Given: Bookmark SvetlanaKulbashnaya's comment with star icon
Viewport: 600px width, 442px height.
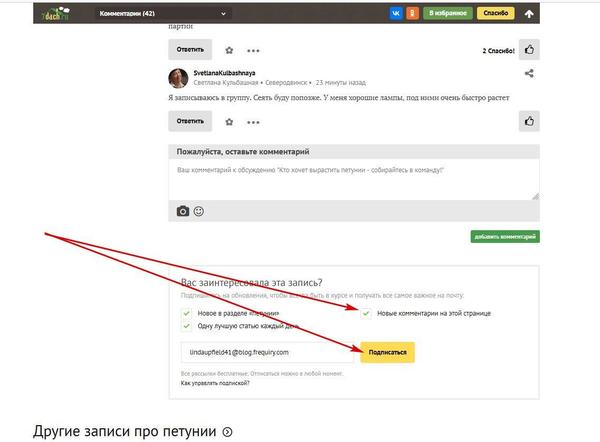Looking at the screenshot, I should 229,122.
